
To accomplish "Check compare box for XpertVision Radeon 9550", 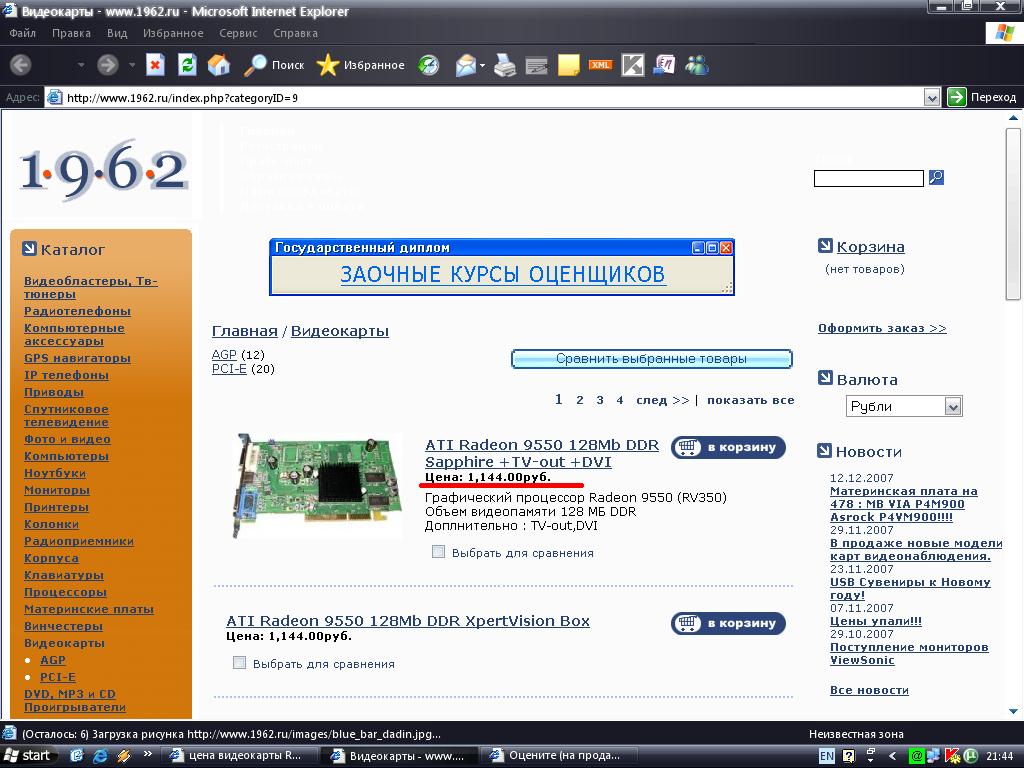I will [x=239, y=663].
